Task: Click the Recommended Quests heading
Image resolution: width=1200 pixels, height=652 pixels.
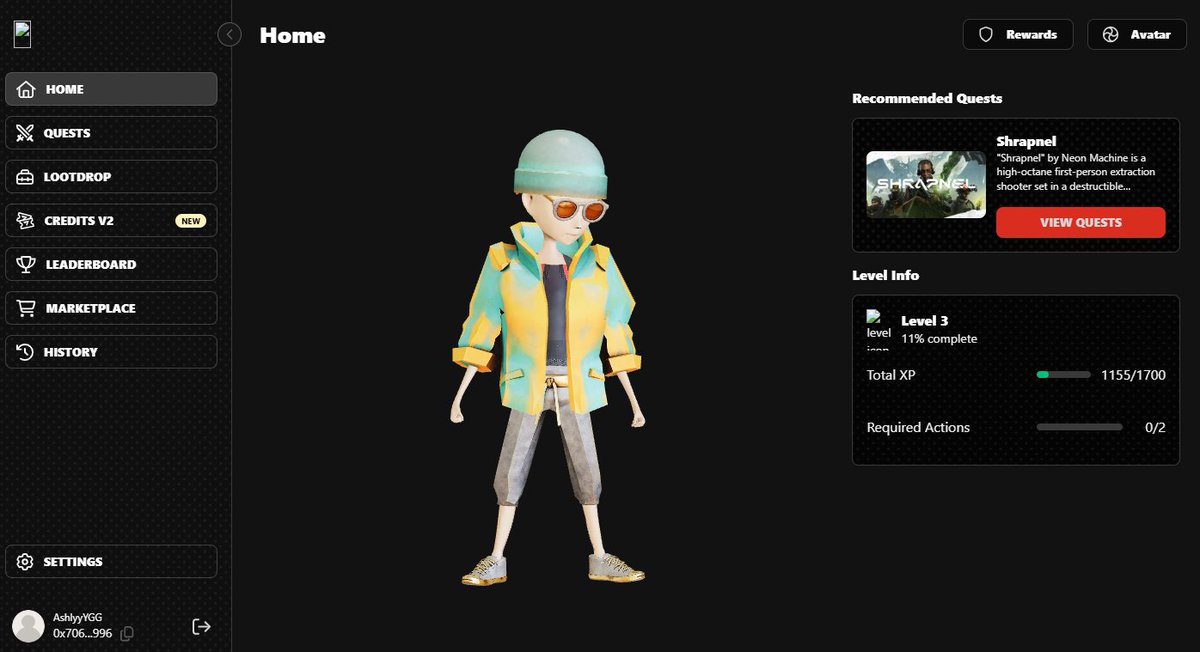Action: coord(927,98)
